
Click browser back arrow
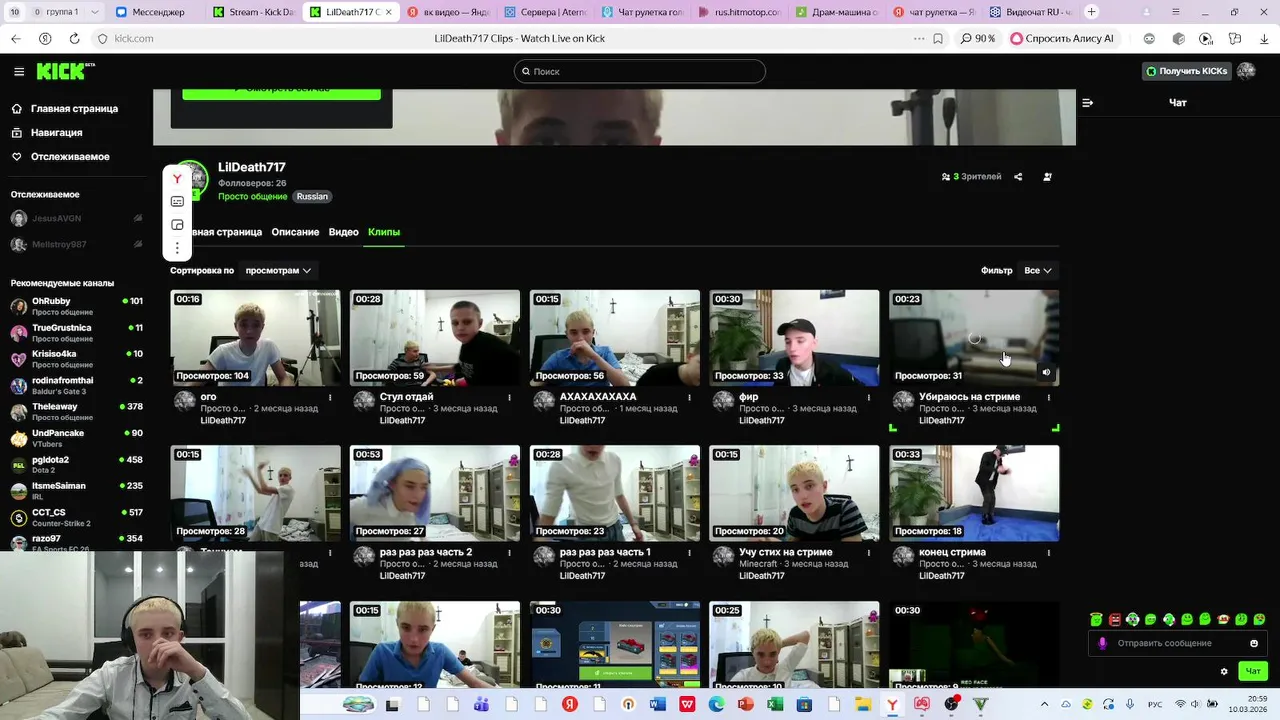pos(15,39)
